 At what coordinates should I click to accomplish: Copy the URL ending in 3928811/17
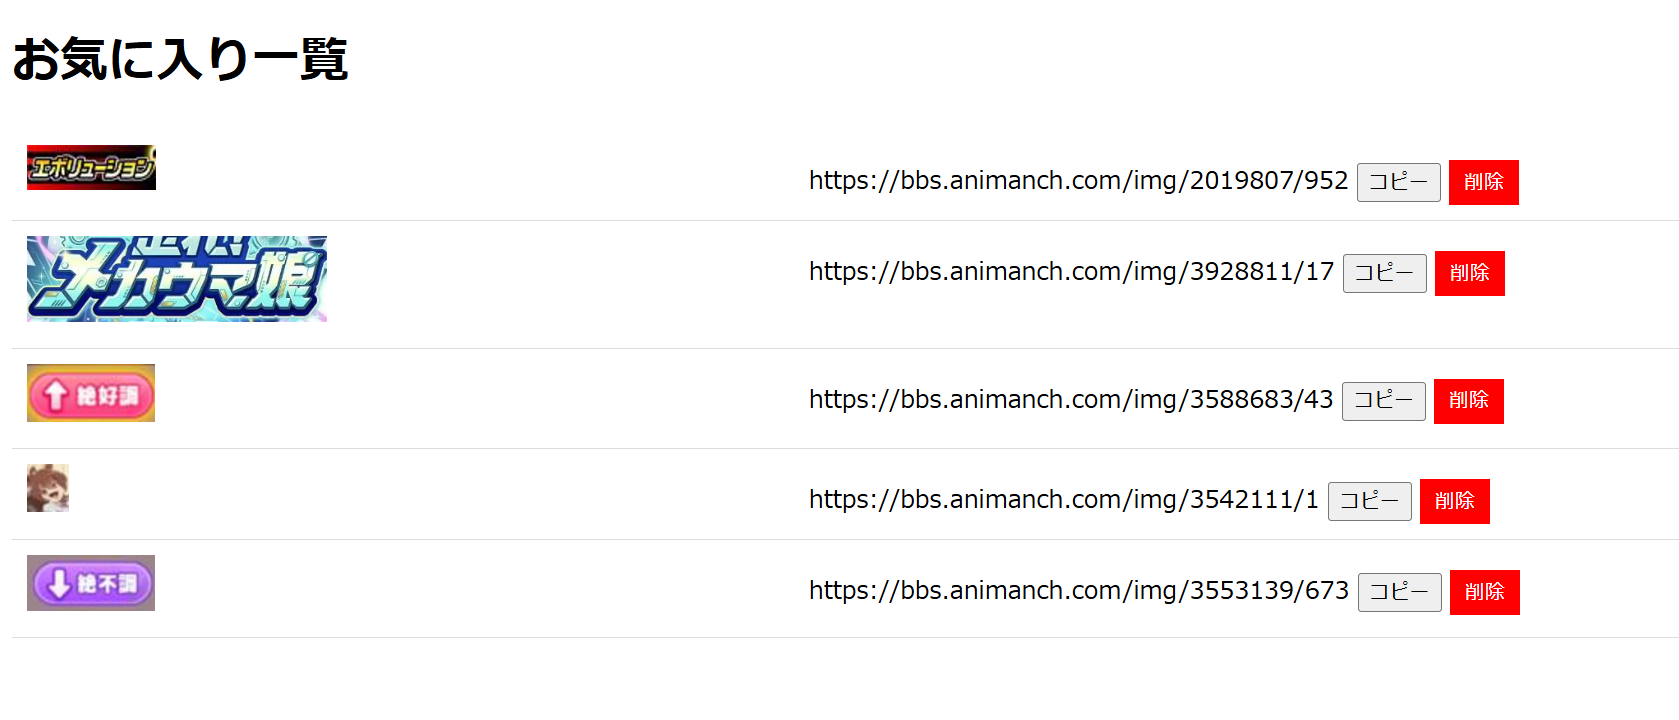point(1384,273)
